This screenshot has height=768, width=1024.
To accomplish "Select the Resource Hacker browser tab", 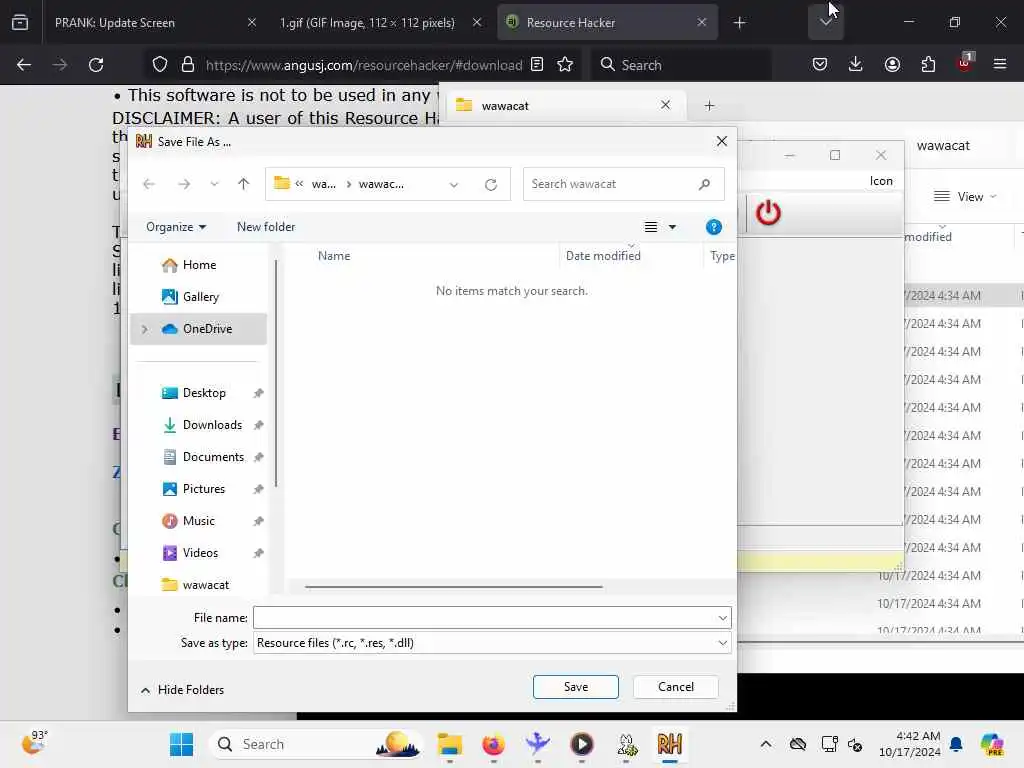I will 607,23.
